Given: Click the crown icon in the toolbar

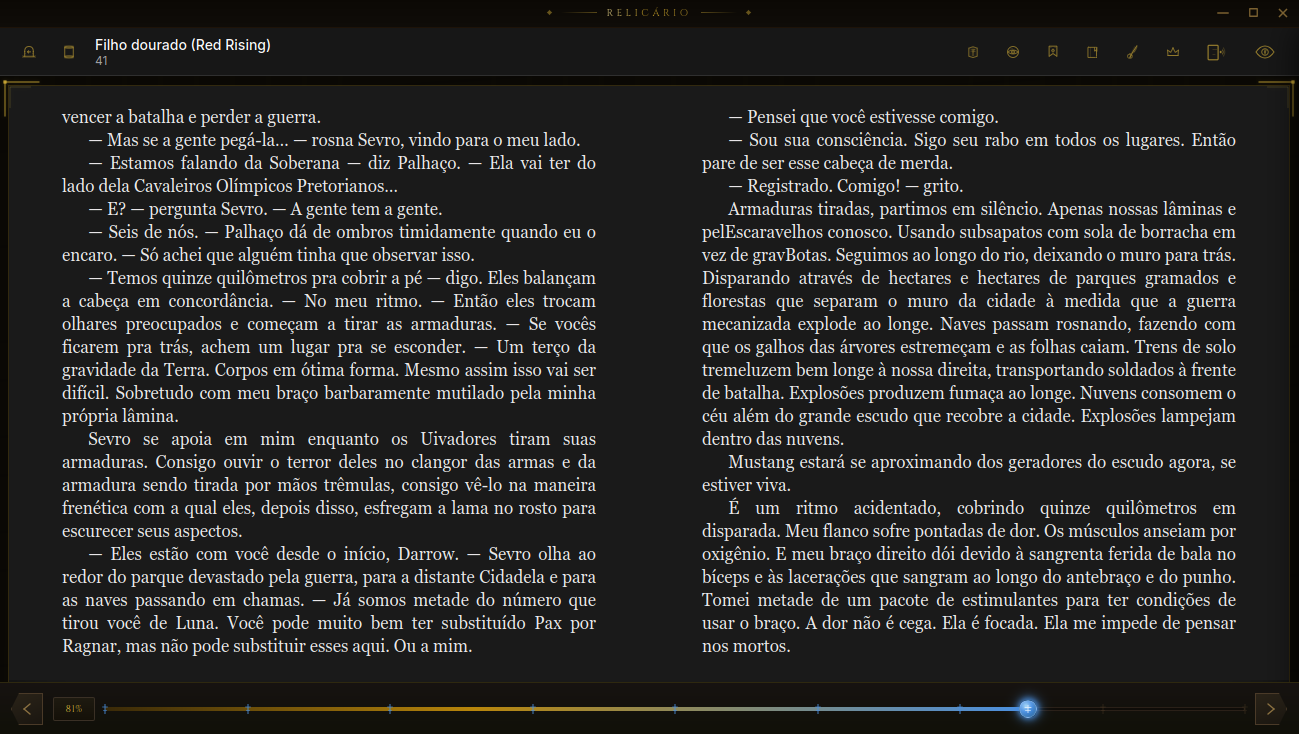Looking at the screenshot, I should click(1173, 52).
